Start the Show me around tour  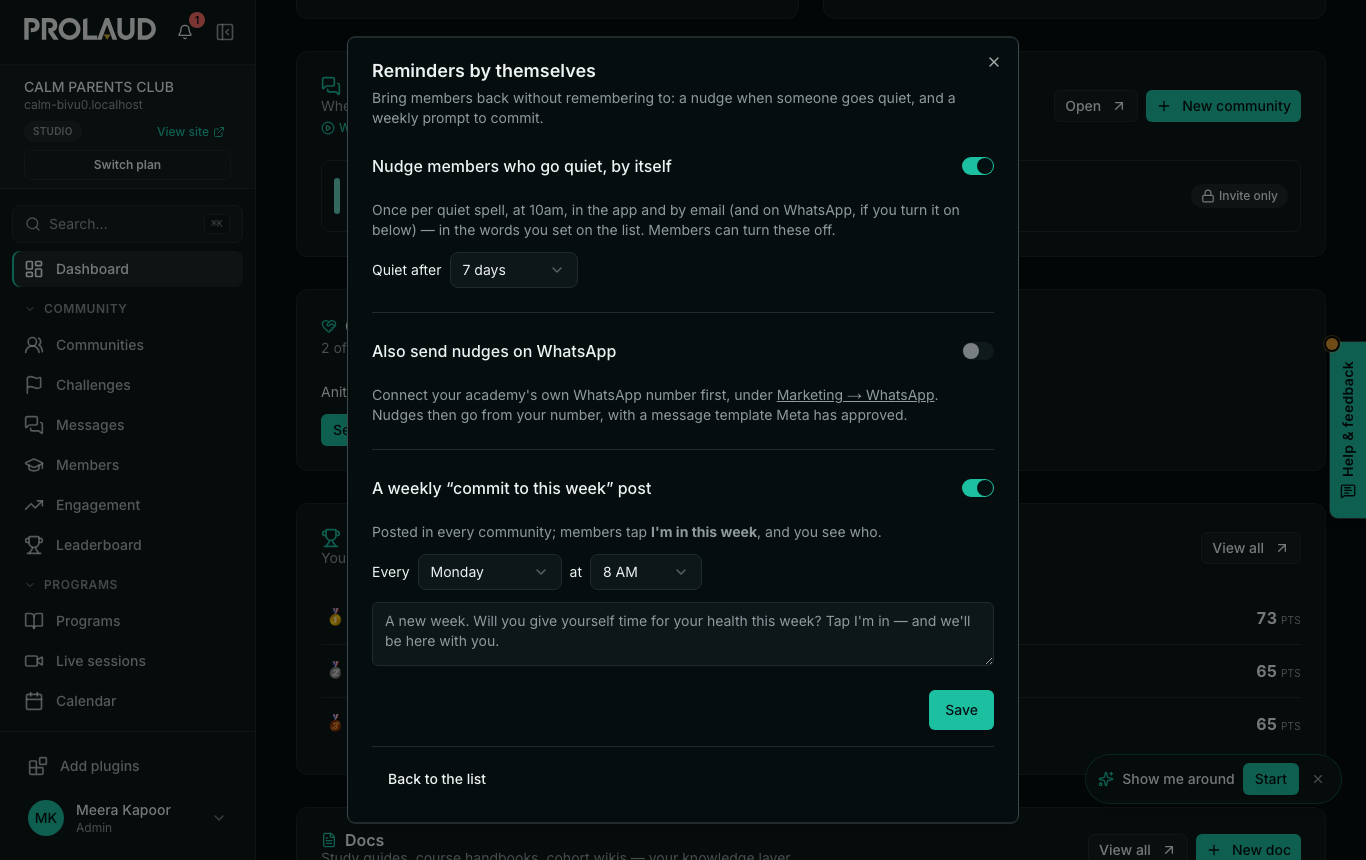(1271, 779)
